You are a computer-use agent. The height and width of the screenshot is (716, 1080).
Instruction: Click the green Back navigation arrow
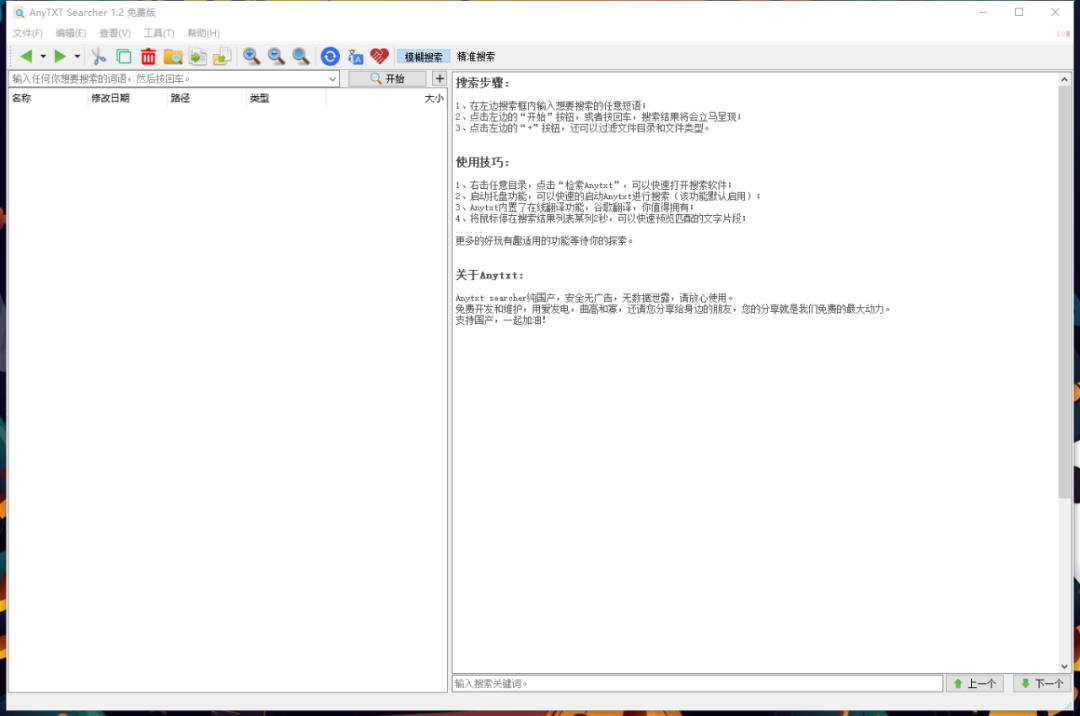pyautogui.click(x=25, y=56)
